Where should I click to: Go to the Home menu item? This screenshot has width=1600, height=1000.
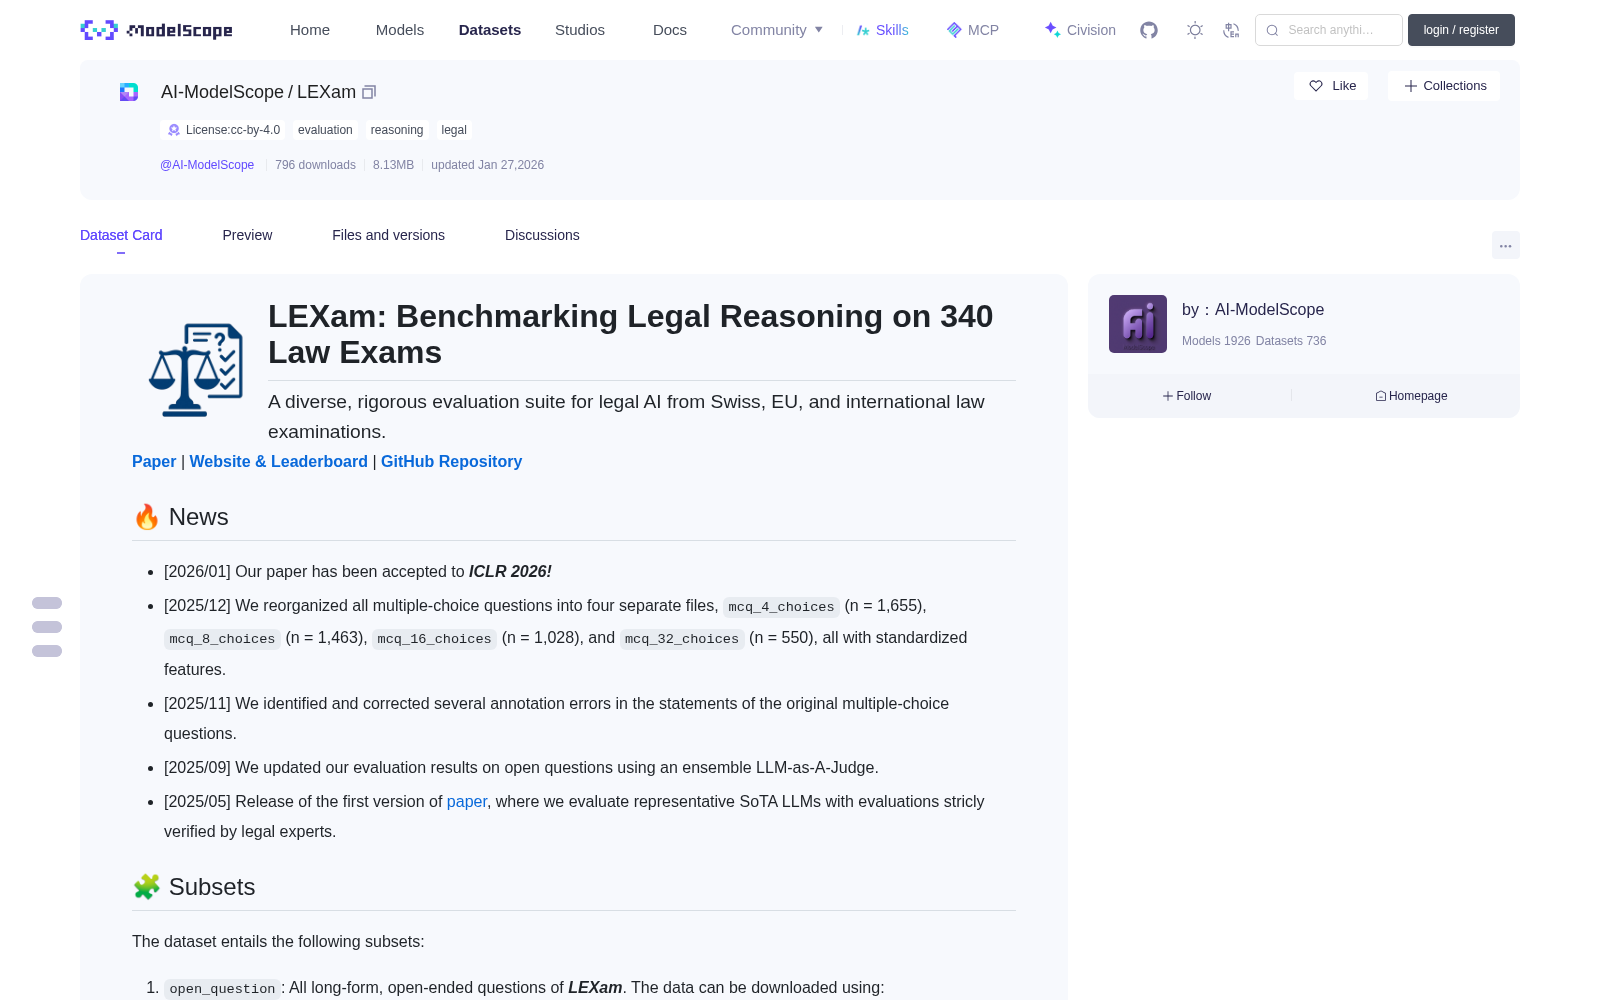pyautogui.click(x=310, y=30)
